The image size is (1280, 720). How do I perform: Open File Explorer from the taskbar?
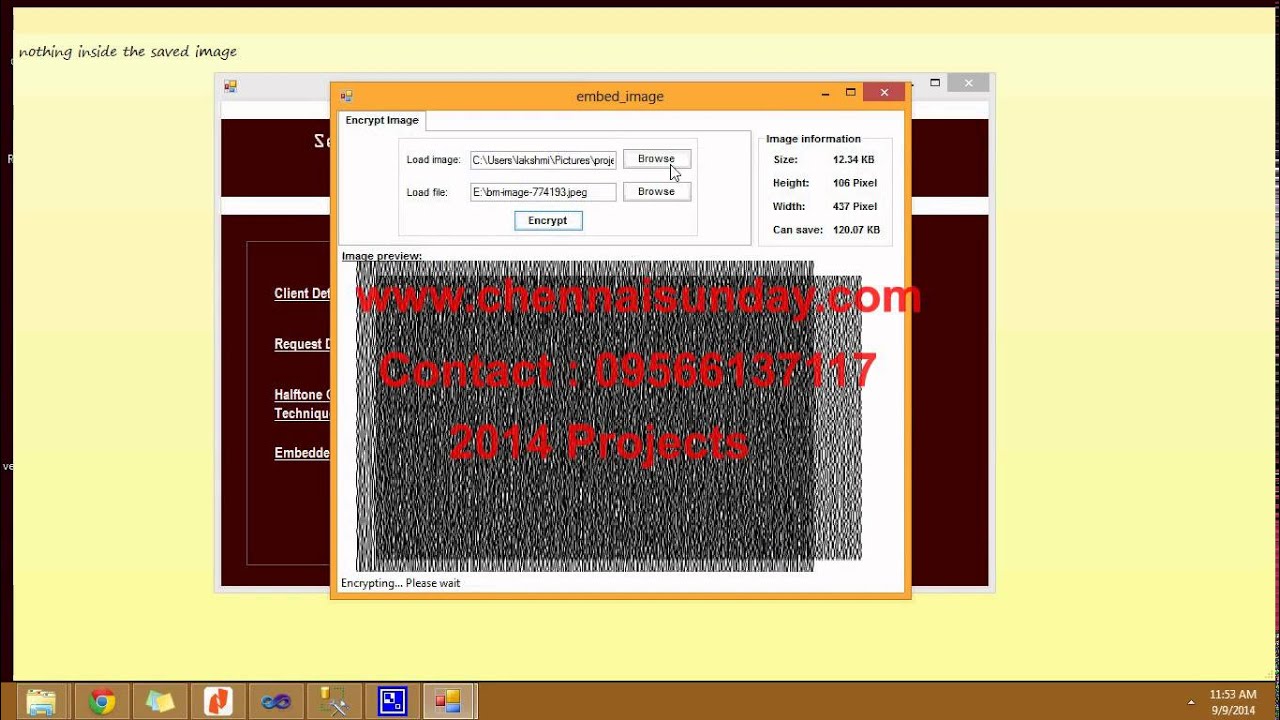(x=41, y=702)
